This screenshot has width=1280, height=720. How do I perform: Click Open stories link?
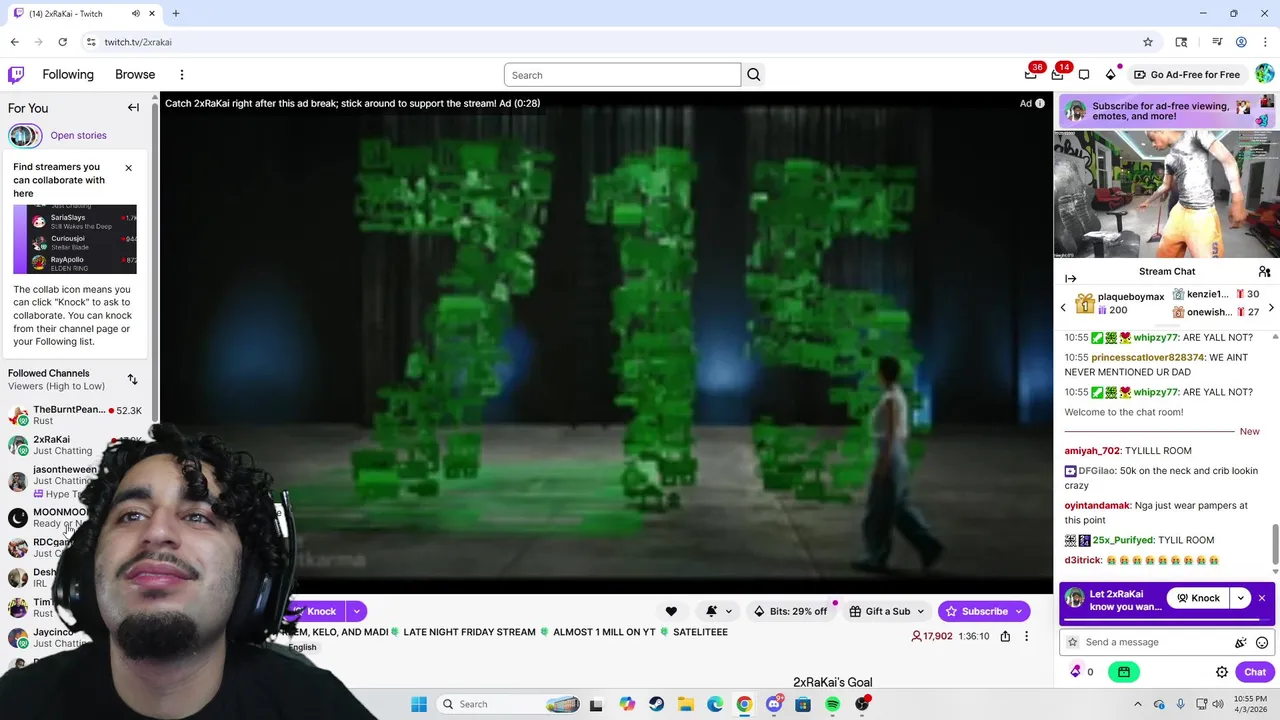point(78,136)
